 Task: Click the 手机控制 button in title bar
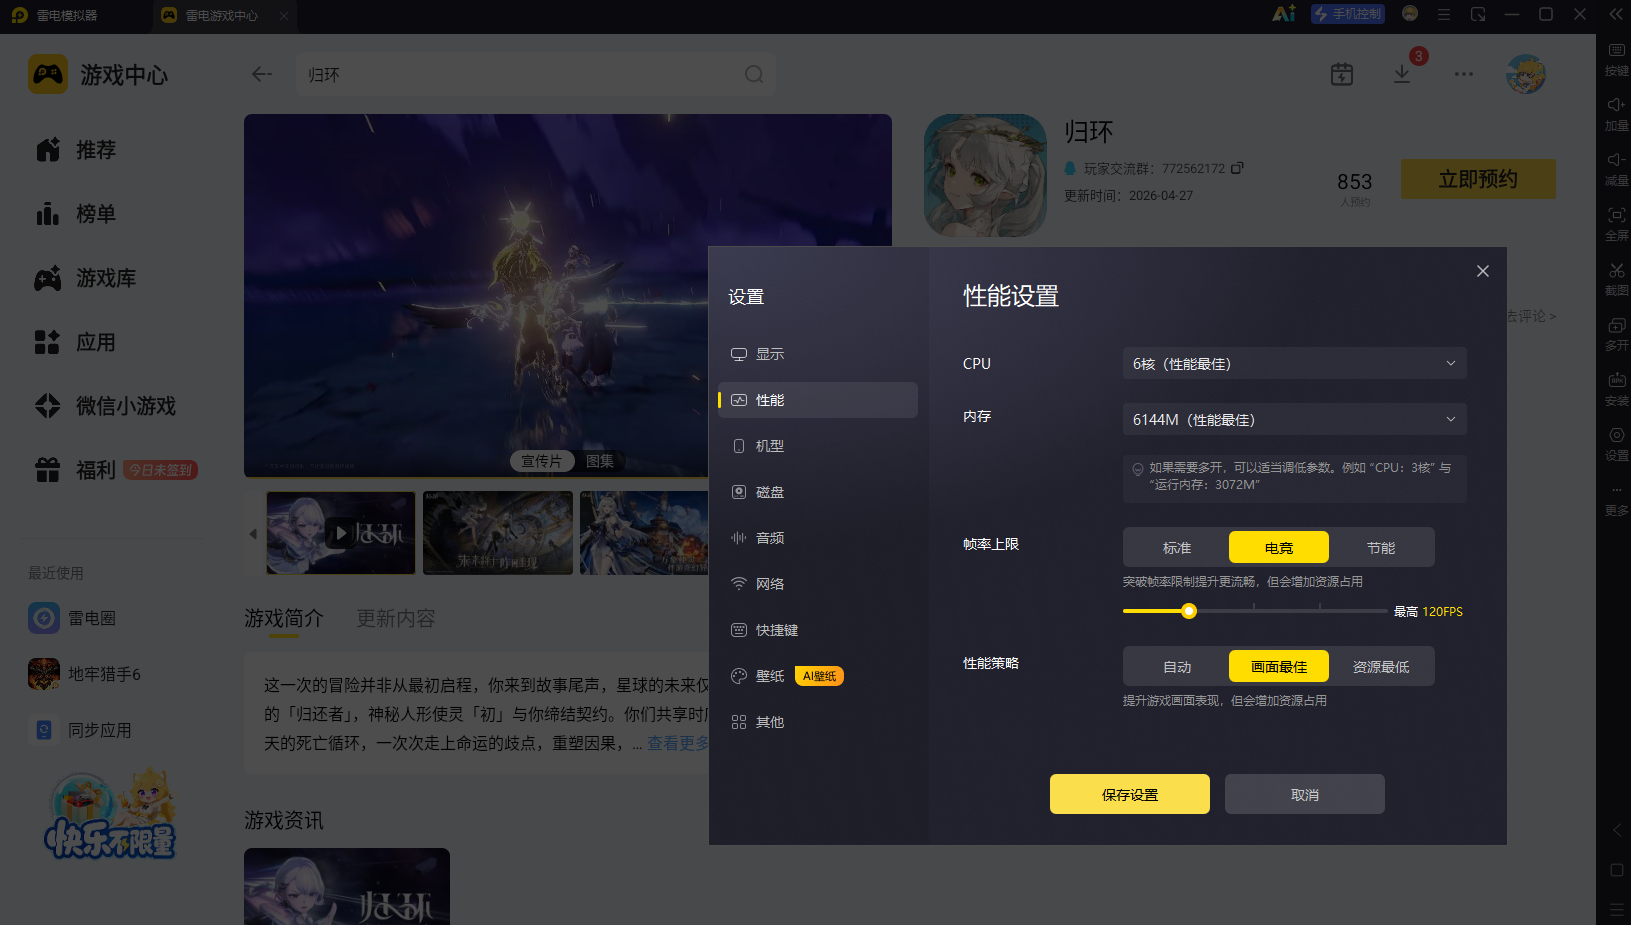pyautogui.click(x=1348, y=14)
